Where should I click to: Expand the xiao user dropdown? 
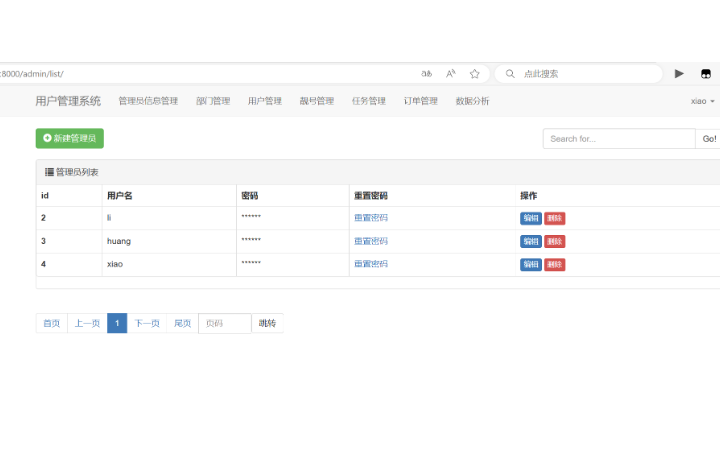[x=703, y=101]
